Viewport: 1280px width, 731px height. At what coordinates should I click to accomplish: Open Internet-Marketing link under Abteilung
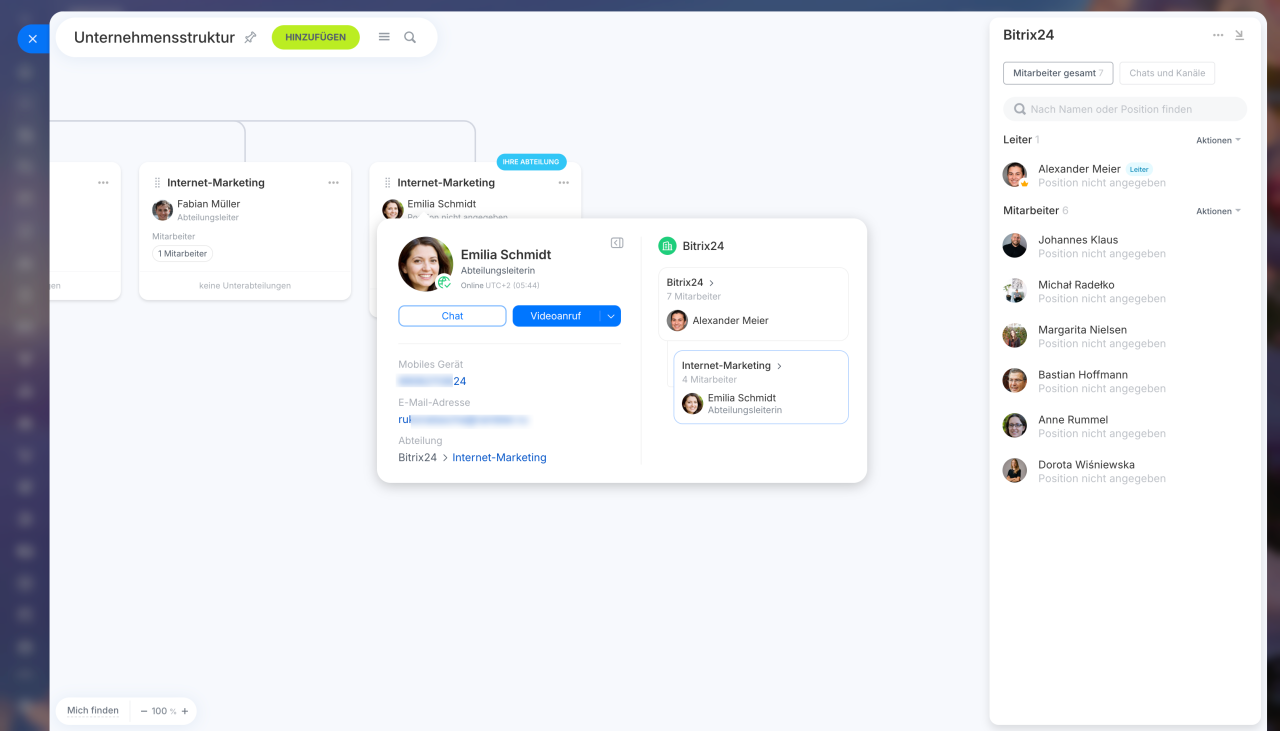[x=499, y=458]
